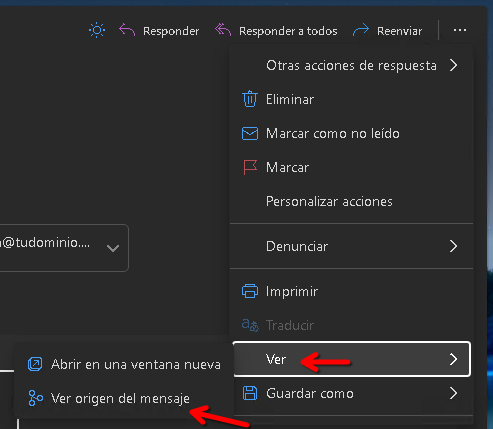Click the printer icon beside Imprimir
493x429 pixels.
tap(250, 291)
